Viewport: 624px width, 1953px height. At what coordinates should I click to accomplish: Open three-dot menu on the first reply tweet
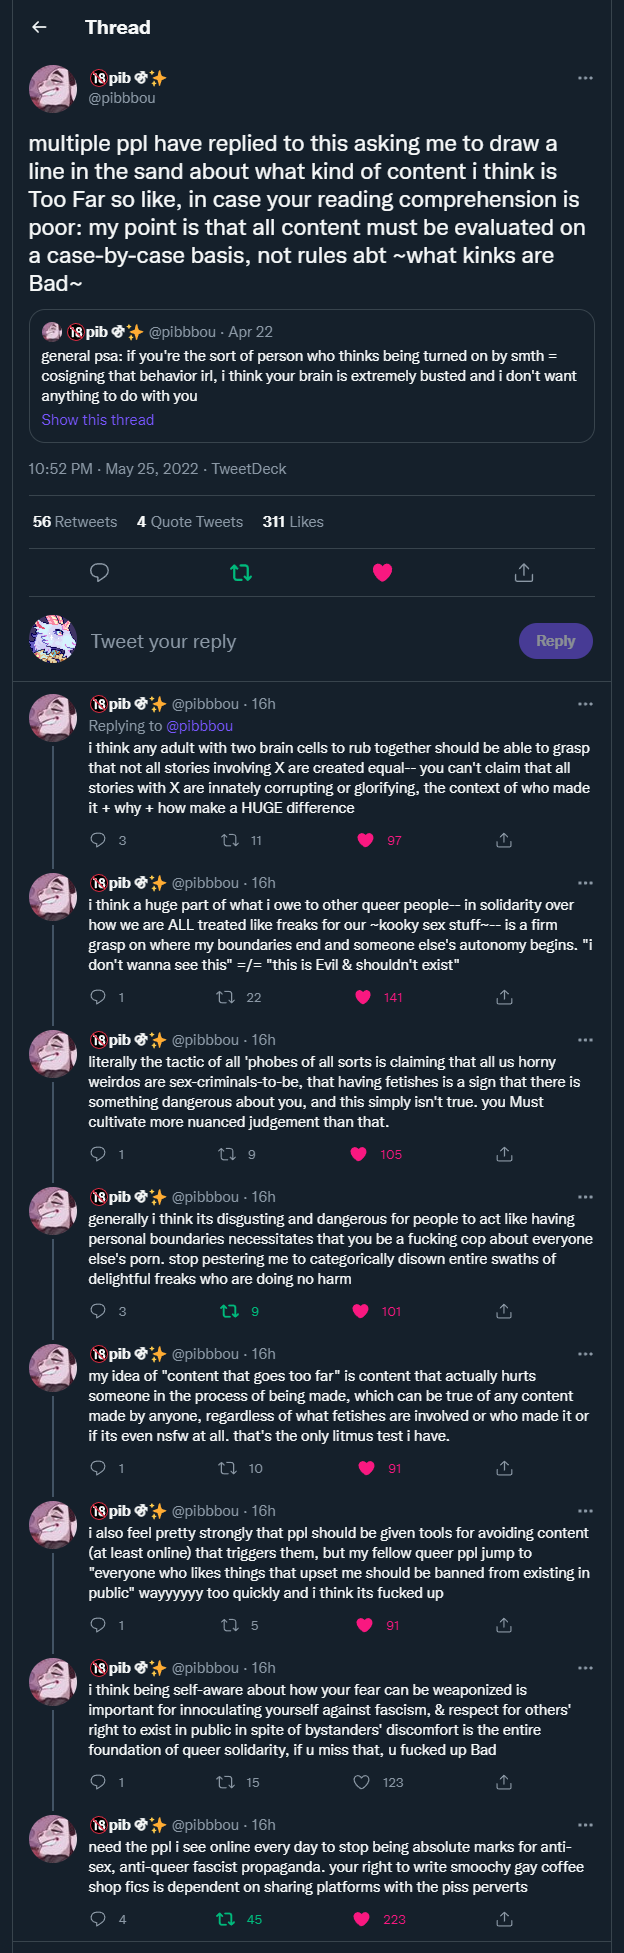[585, 704]
